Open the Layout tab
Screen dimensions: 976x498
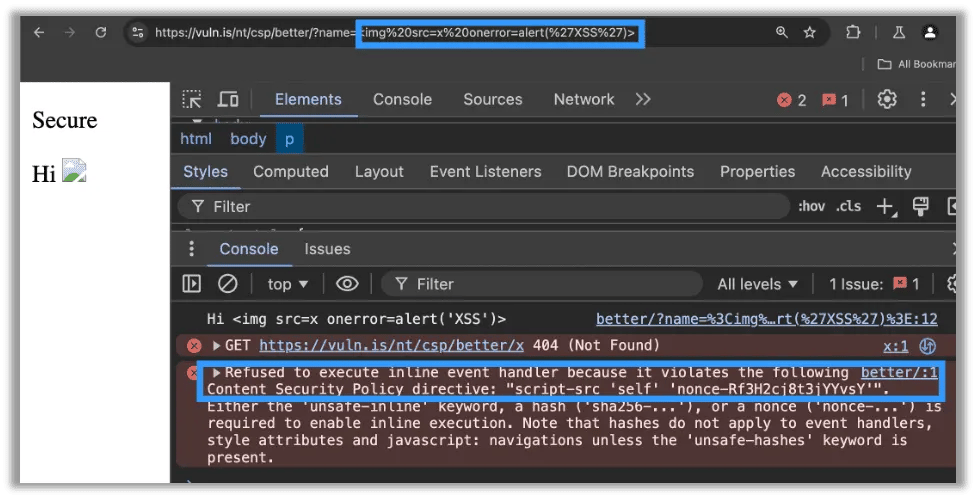[379, 172]
